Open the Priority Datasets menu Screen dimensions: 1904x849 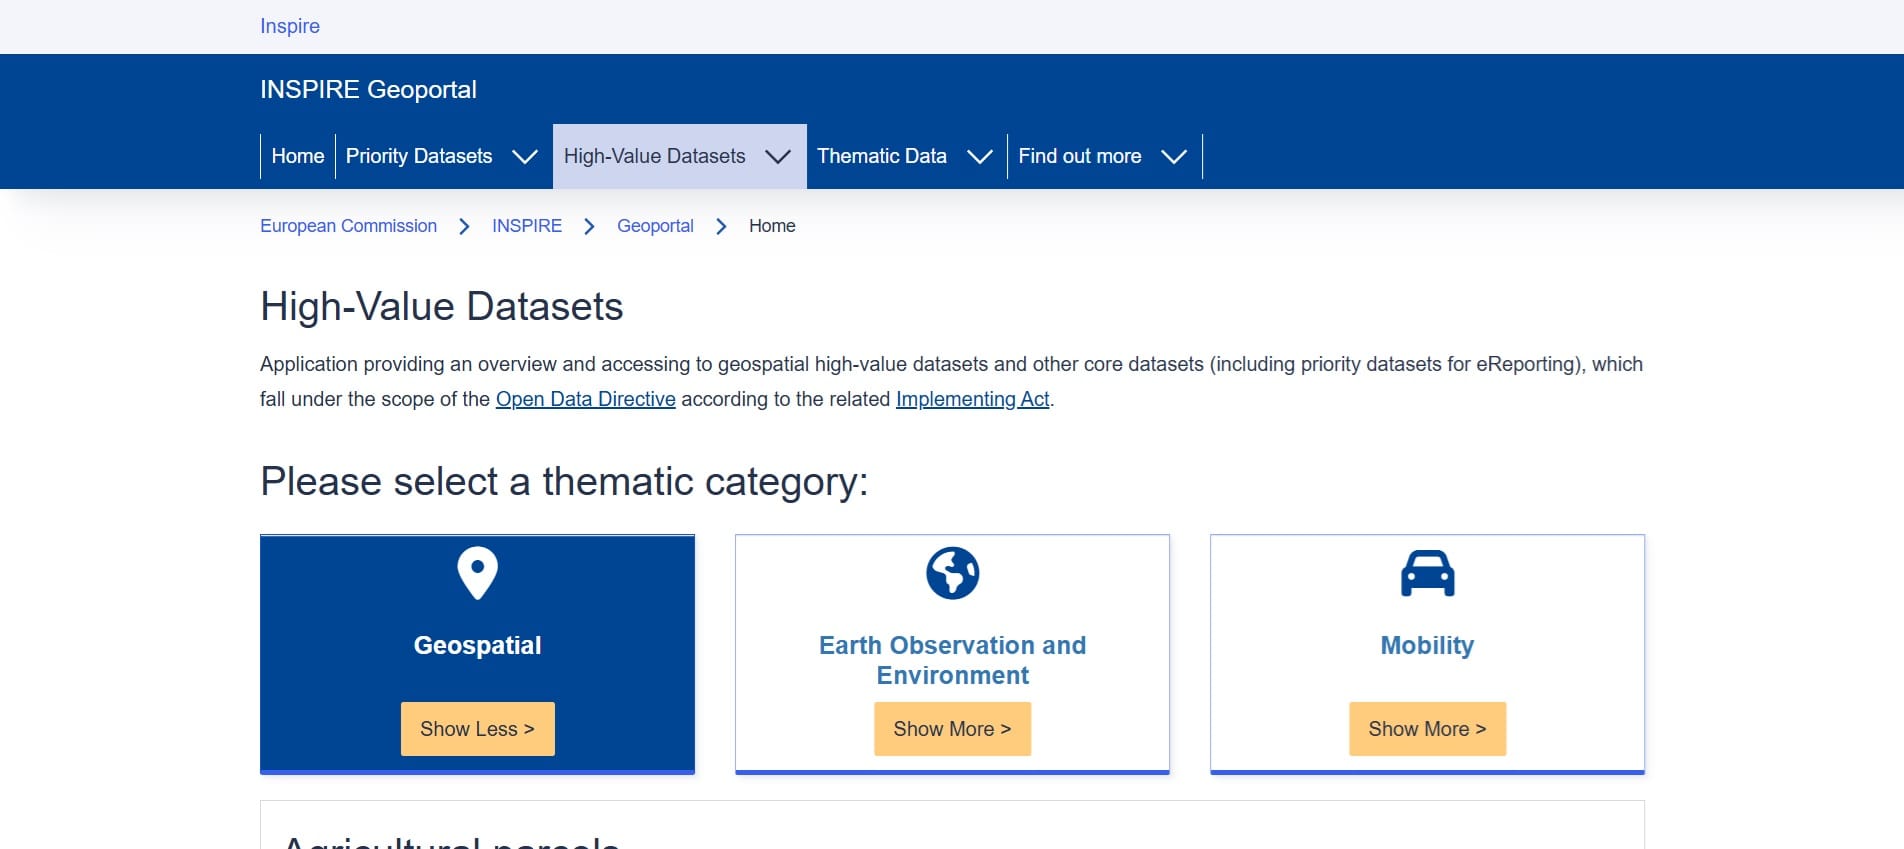click(419, 156)
